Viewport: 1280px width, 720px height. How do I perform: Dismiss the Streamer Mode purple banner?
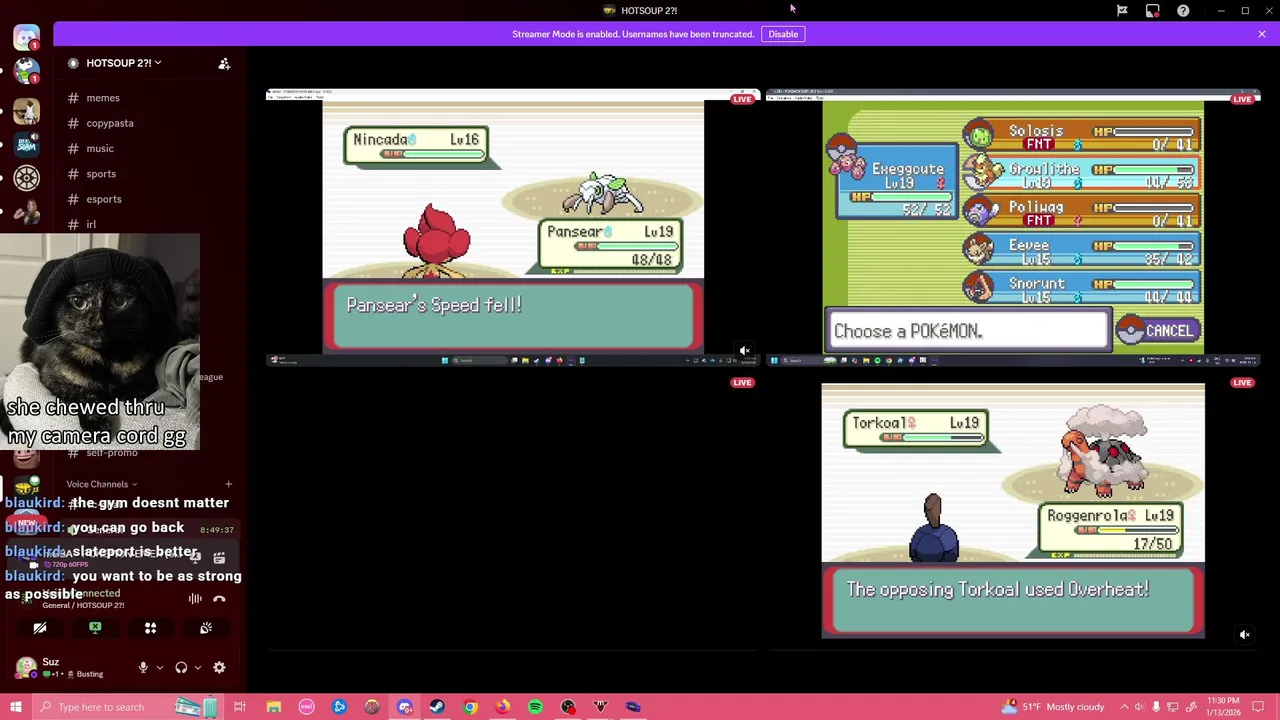[1262, 34]
